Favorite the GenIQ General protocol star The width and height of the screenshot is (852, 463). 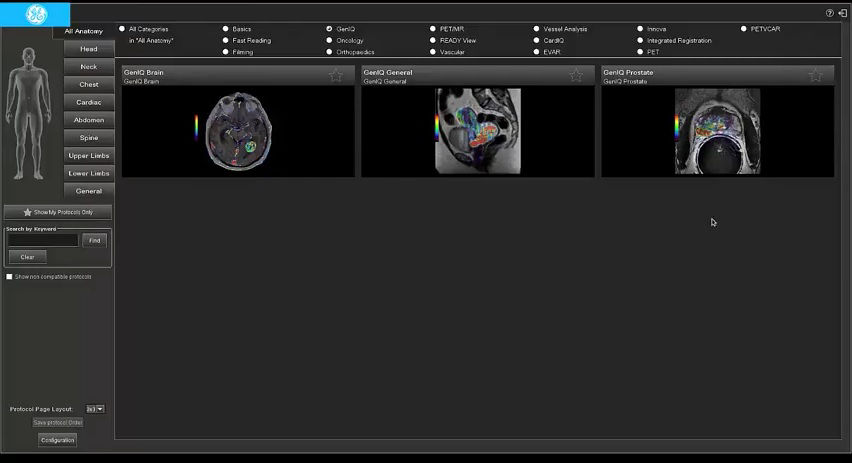coord(576,75)
